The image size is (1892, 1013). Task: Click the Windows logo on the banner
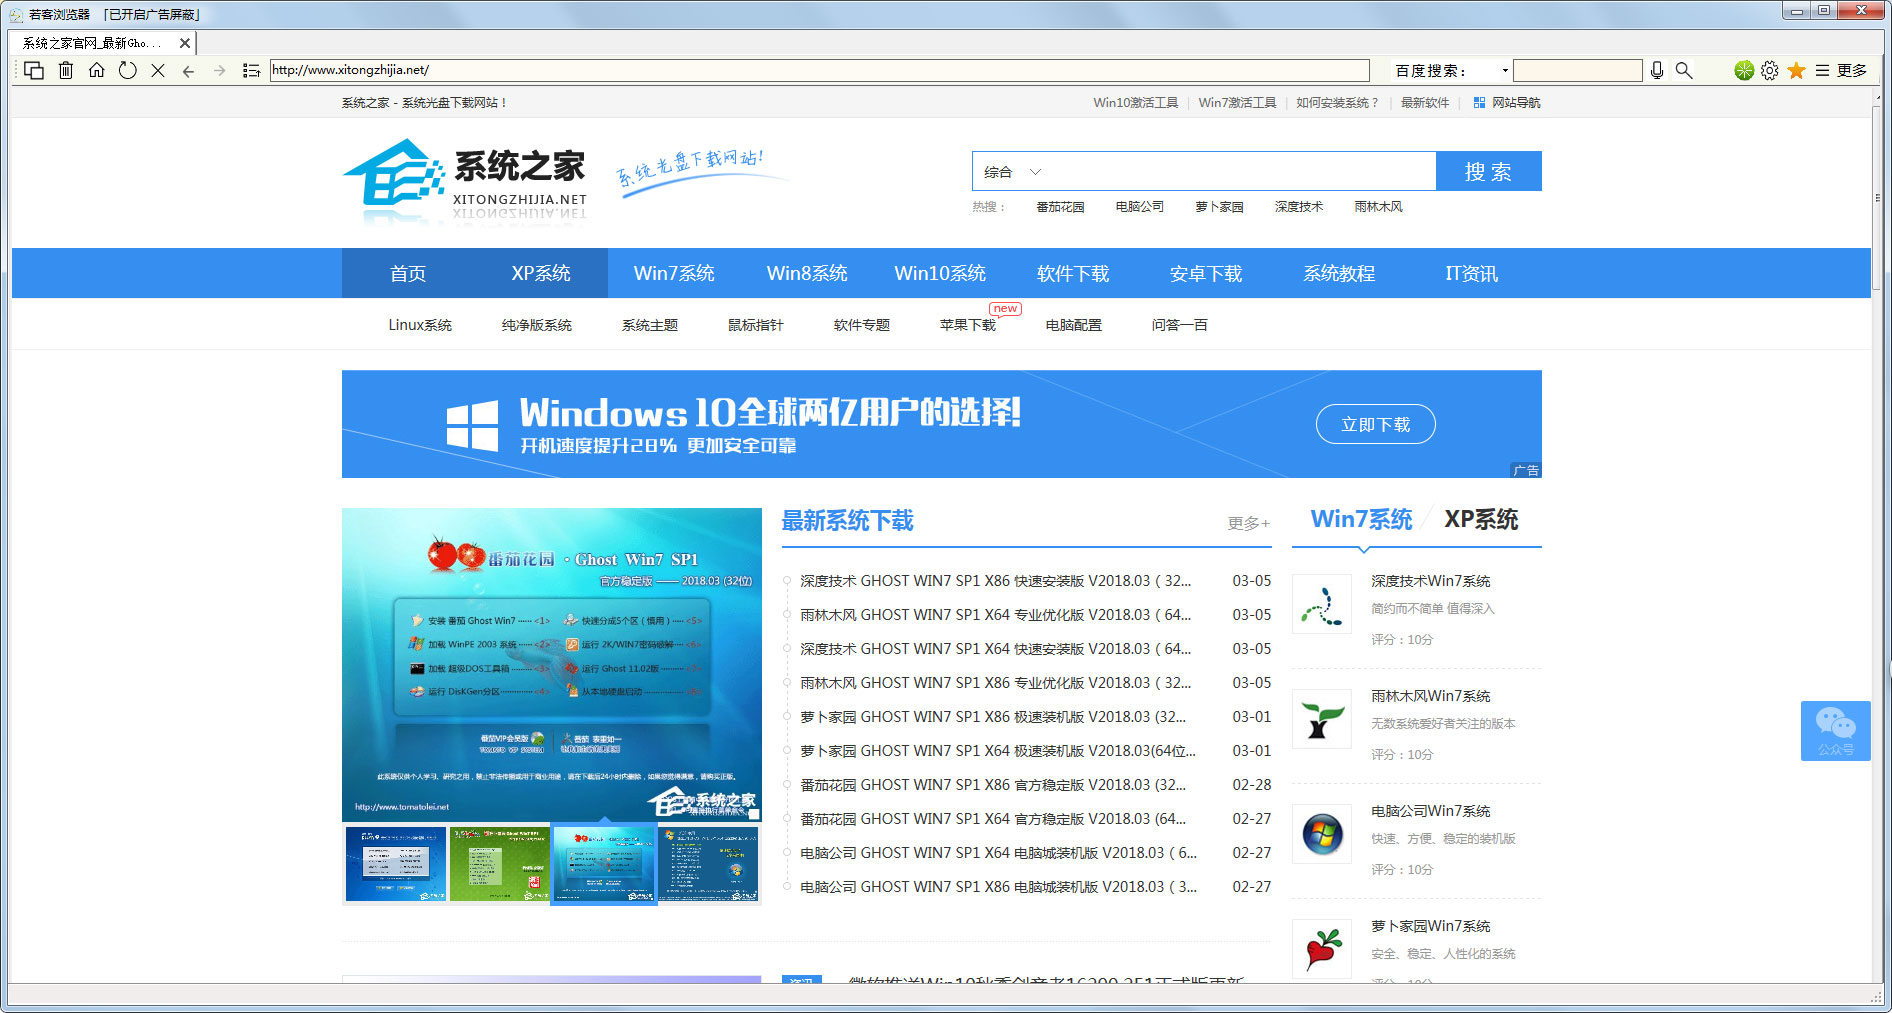[x=472, y=425]
